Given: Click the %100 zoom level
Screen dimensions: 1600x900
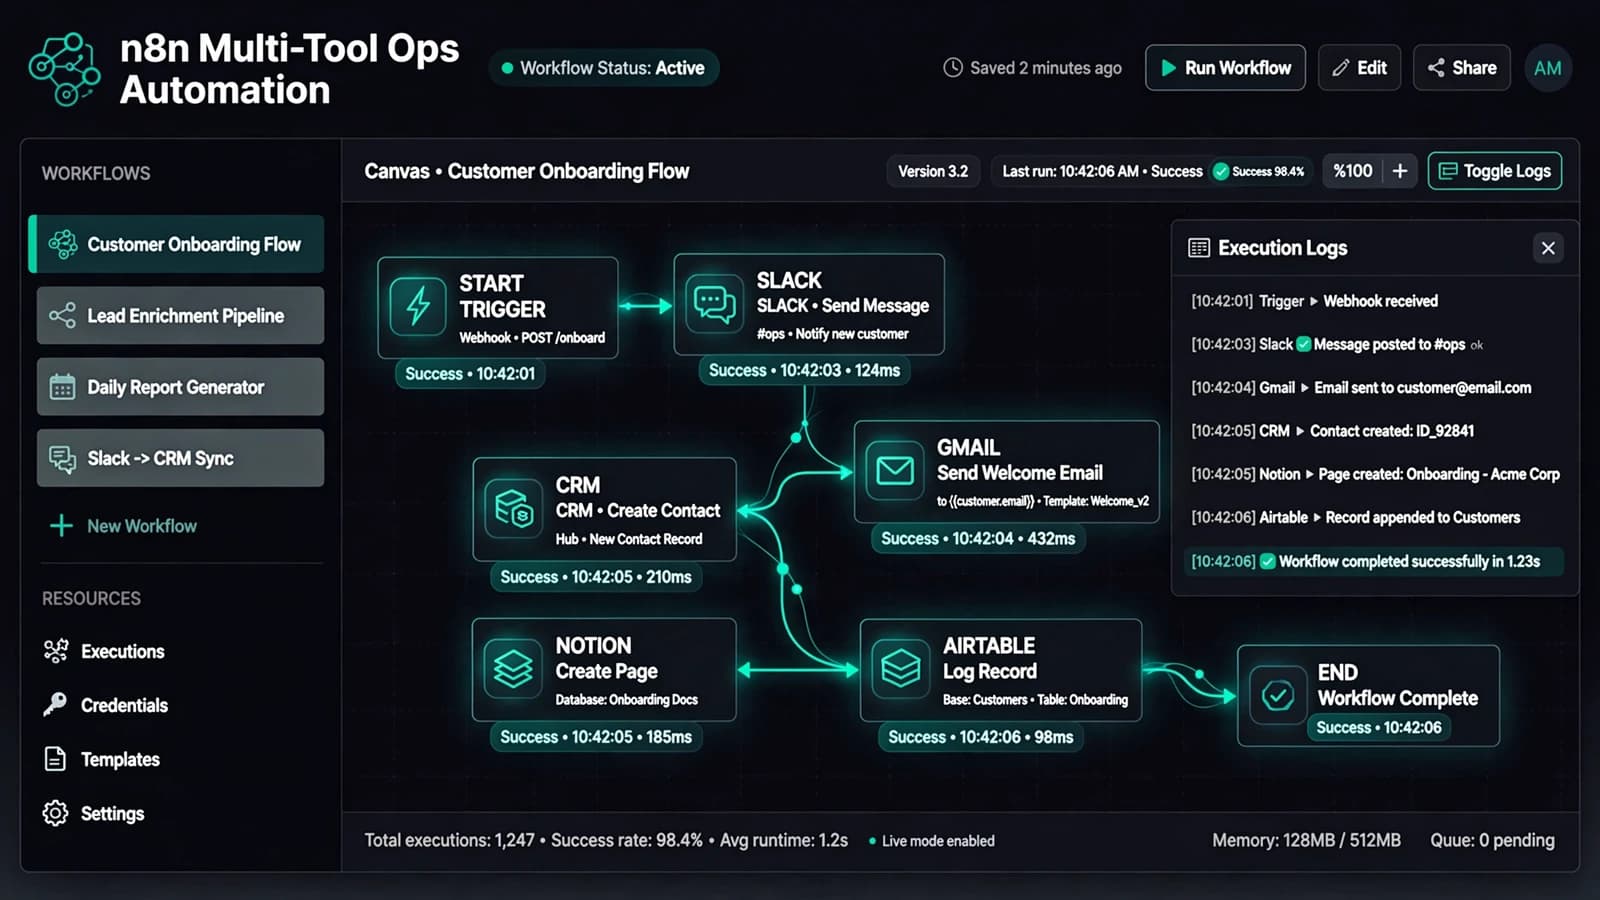Looking at the screenshot, I should point(1353,171).
